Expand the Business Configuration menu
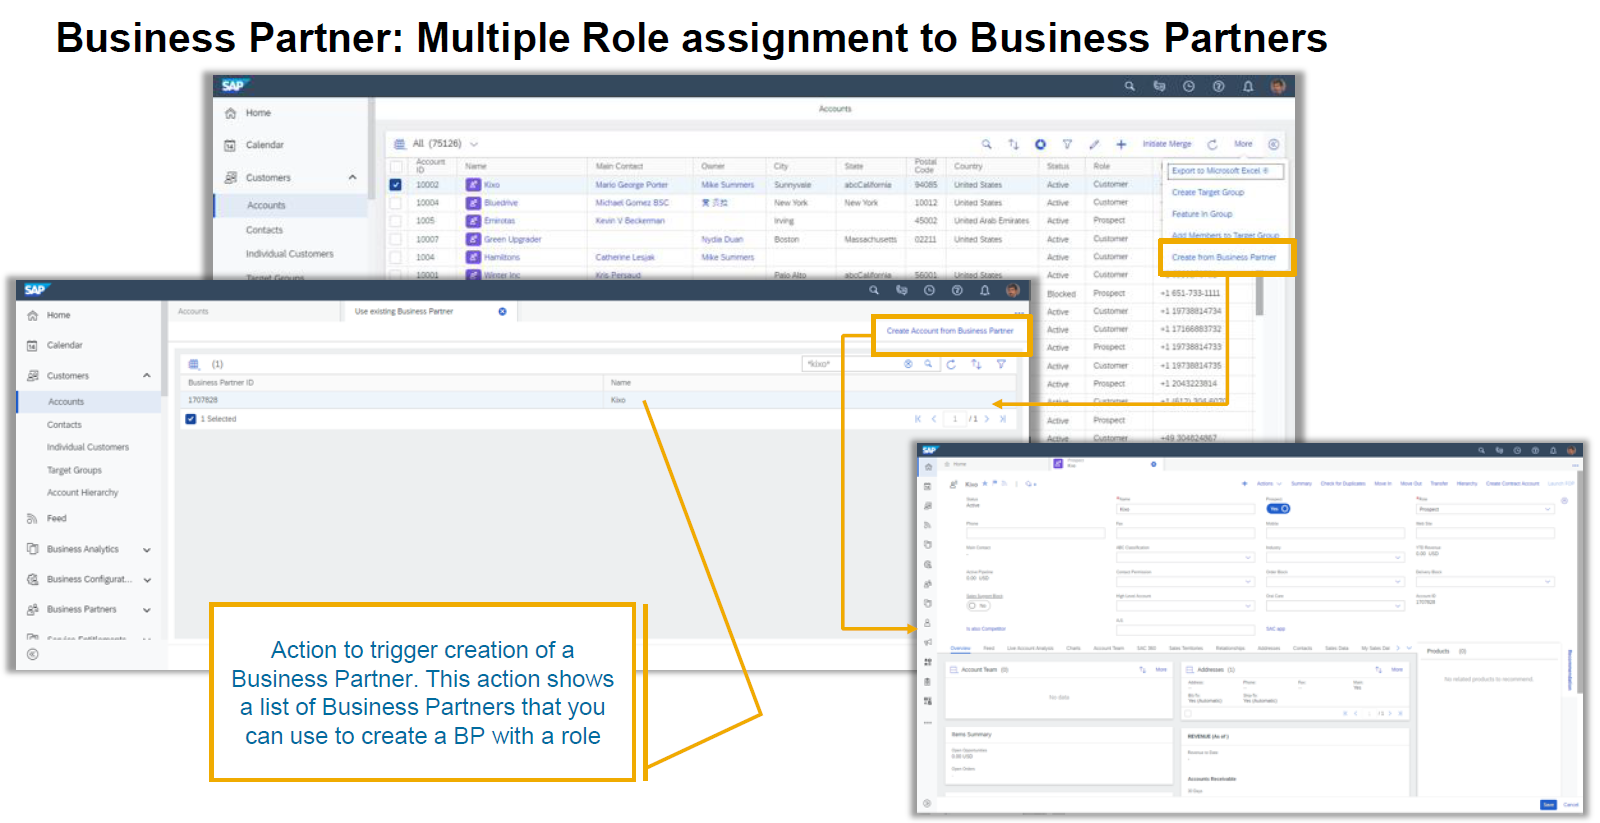Image resolution: width=1600 pixels, height=823 pixels. [x=147, y=579]
